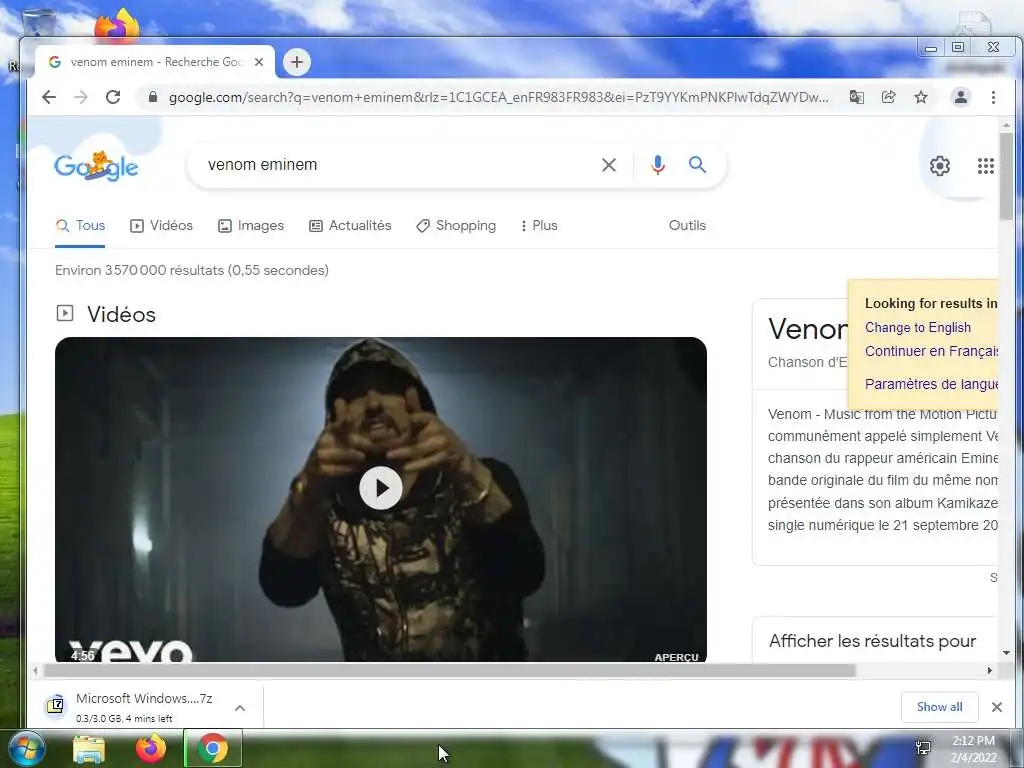Screen dimensions: 1024x768
Task: Close the 'venom eminem' browser tab
Action: [259, 62]
